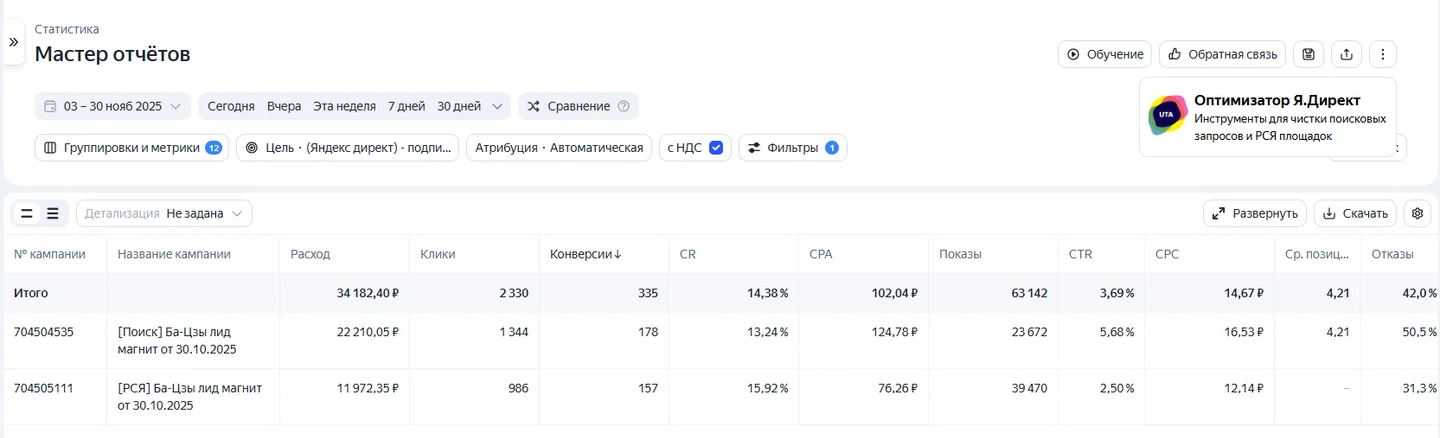Click the spend value 22 210,05 ₽
Screen dimensions: 1440x438
coord(367,331)
